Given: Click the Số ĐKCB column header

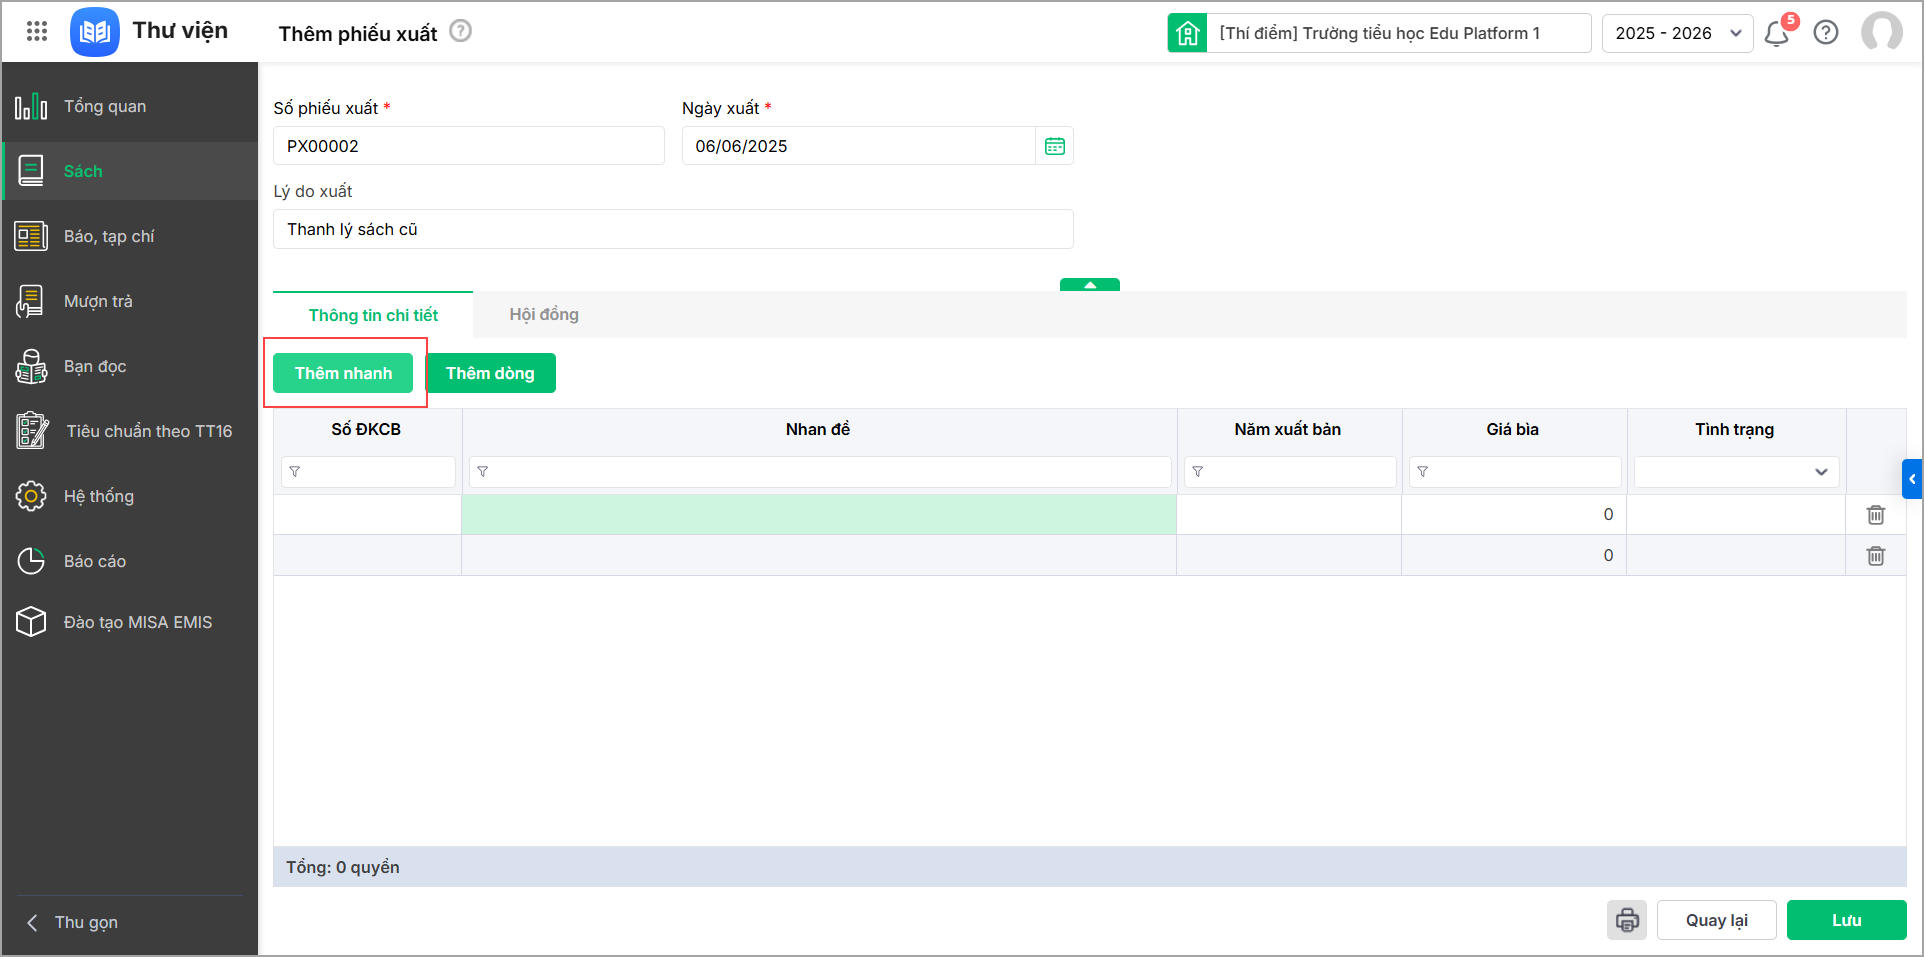Looking at the screenshot, I should tap(366, 429).
